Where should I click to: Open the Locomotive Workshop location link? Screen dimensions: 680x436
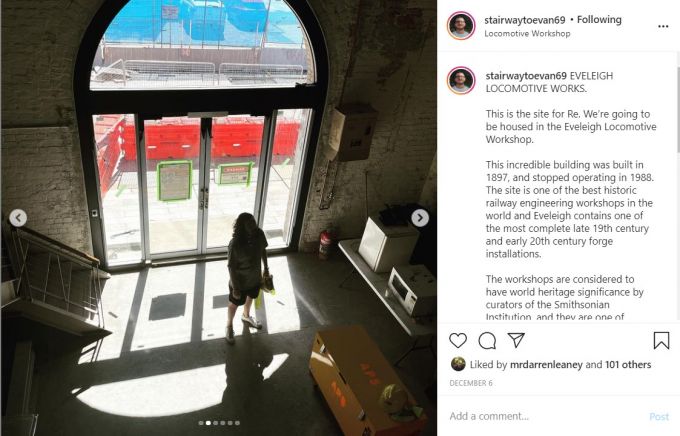click(527, 33)
